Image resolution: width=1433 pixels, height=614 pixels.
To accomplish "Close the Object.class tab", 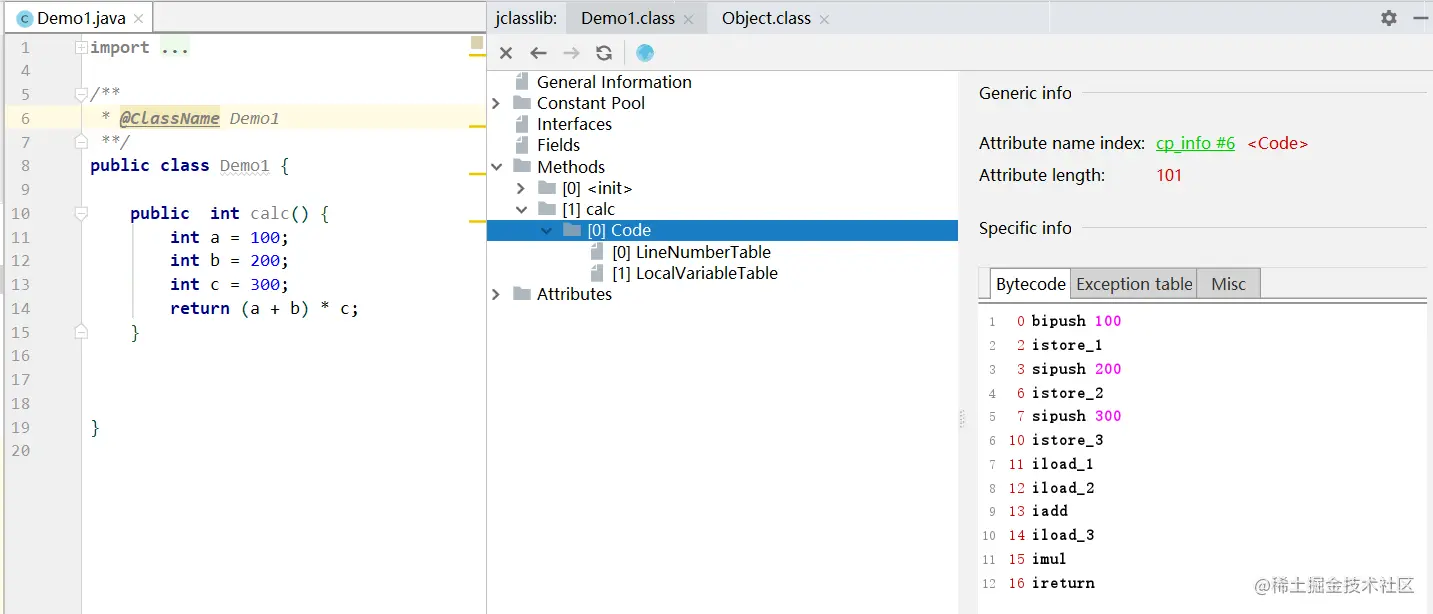I will point(824,19).
